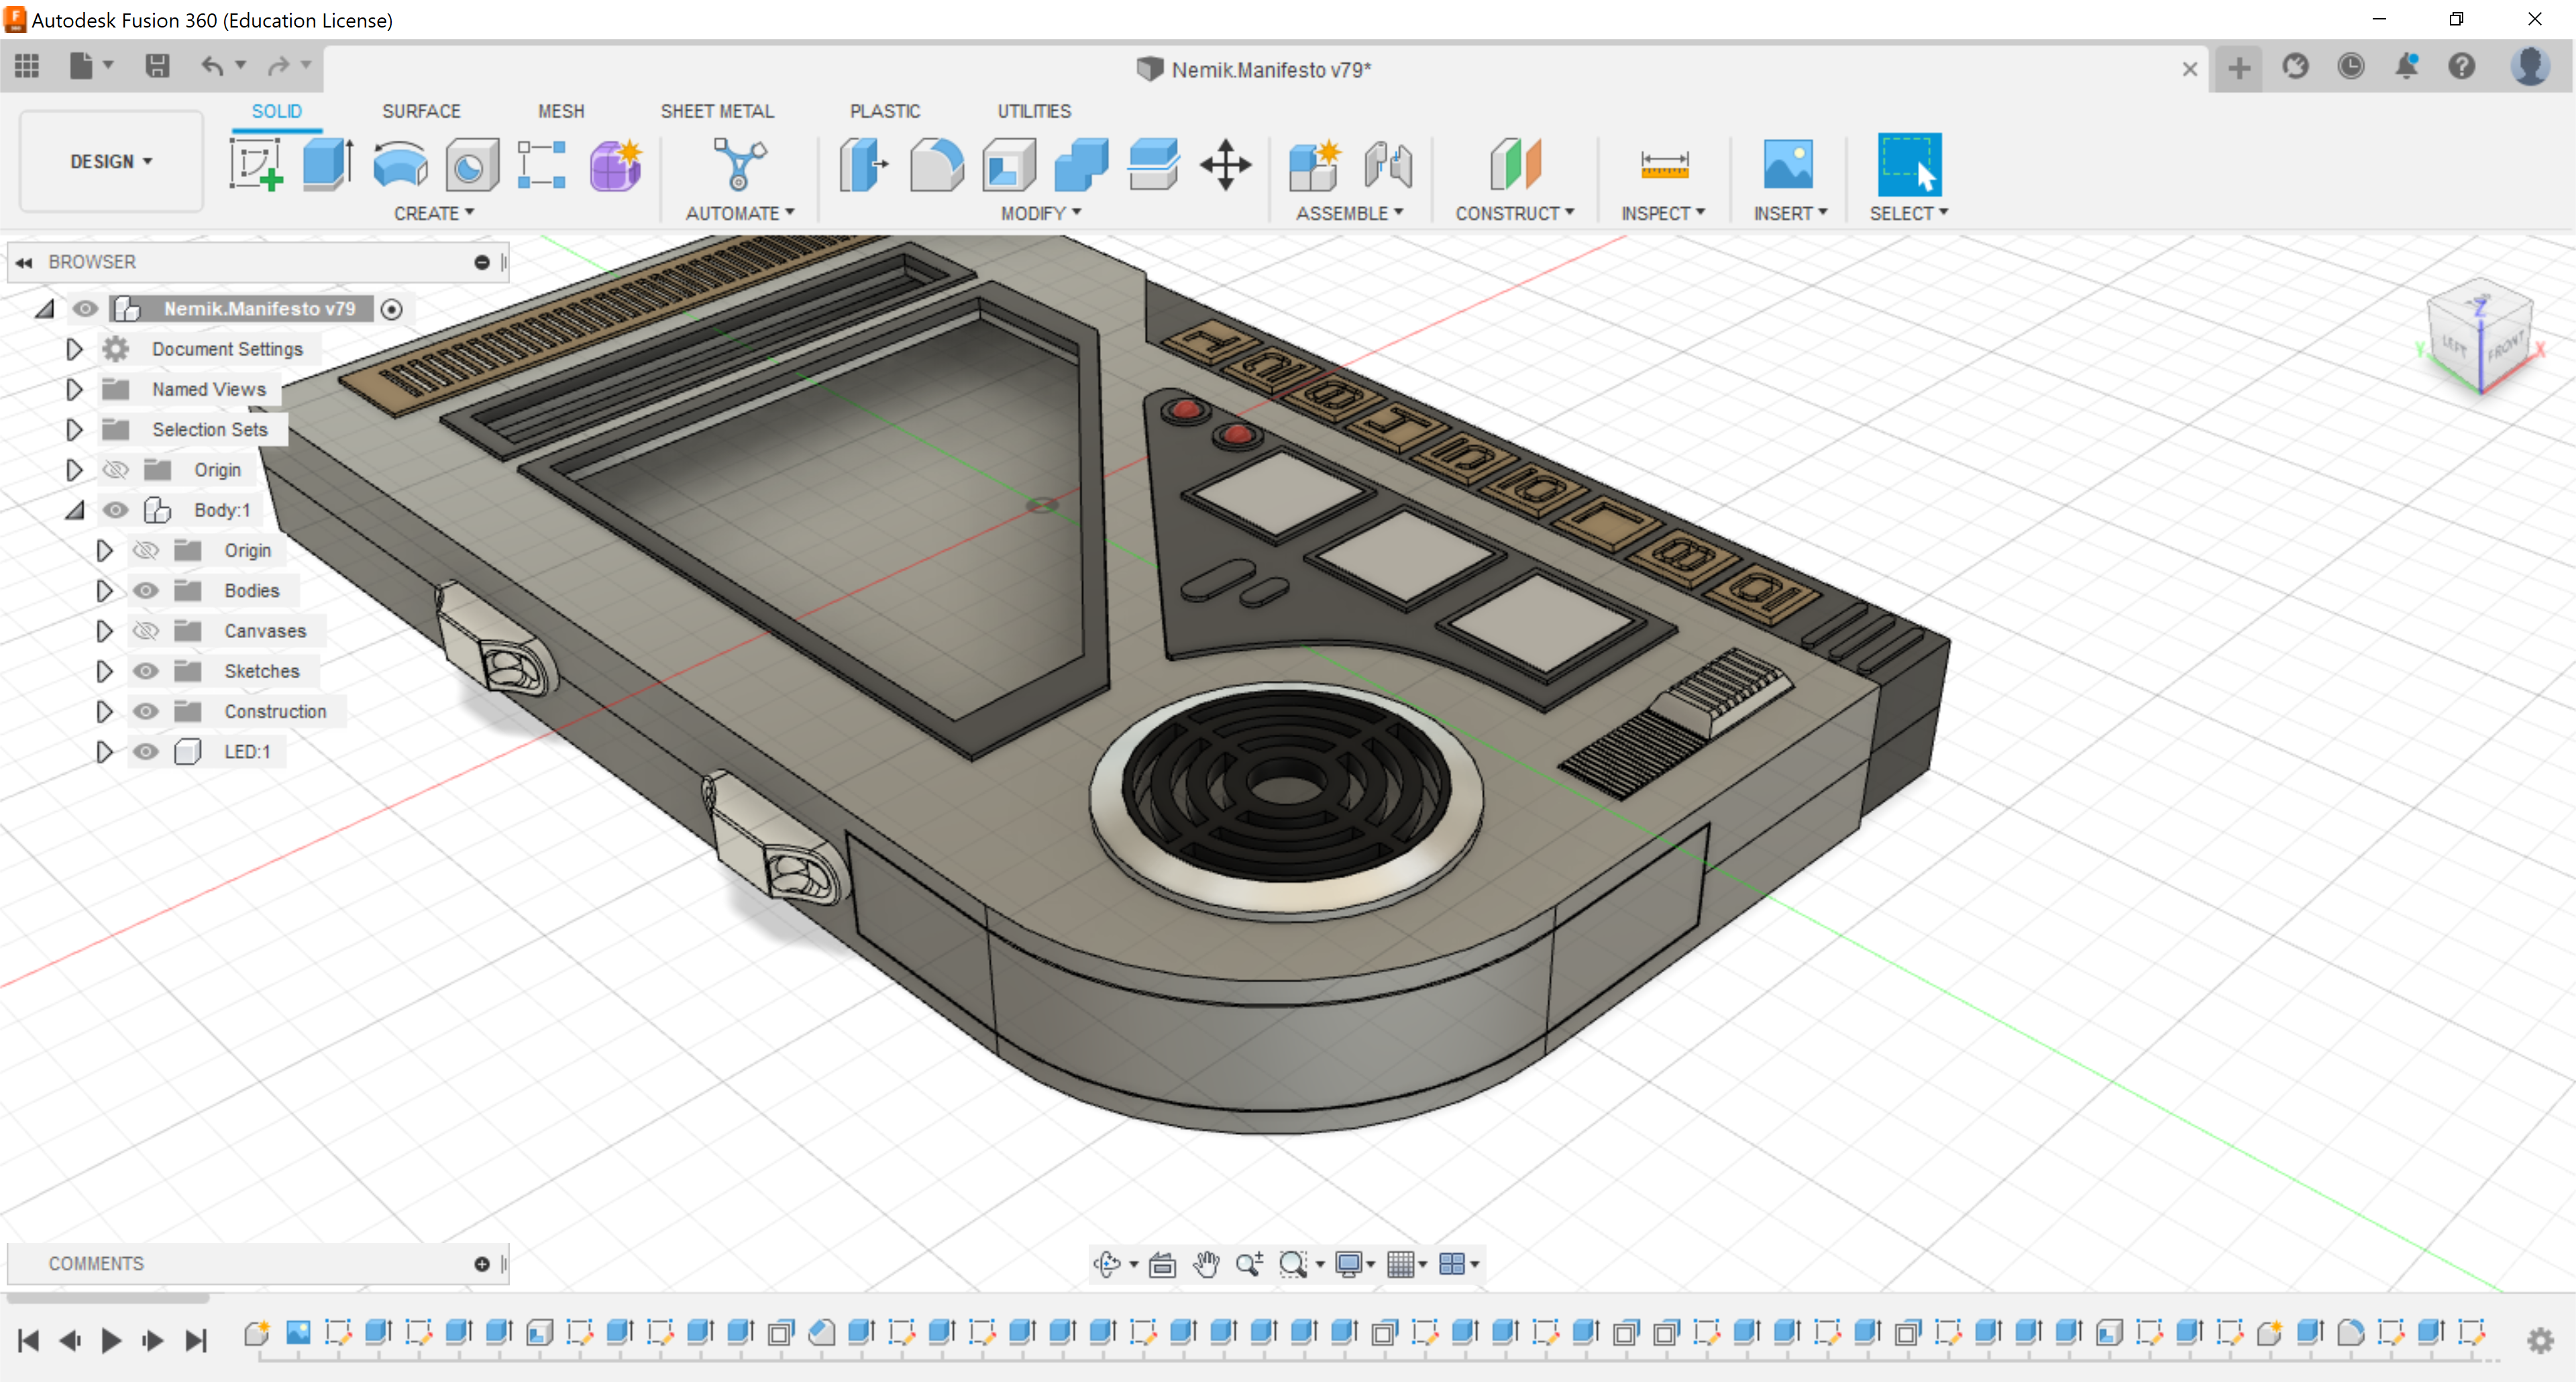Click the Help question mark icon
This screenshot has width=2576, height=1382.
(x=2461, y=67)
